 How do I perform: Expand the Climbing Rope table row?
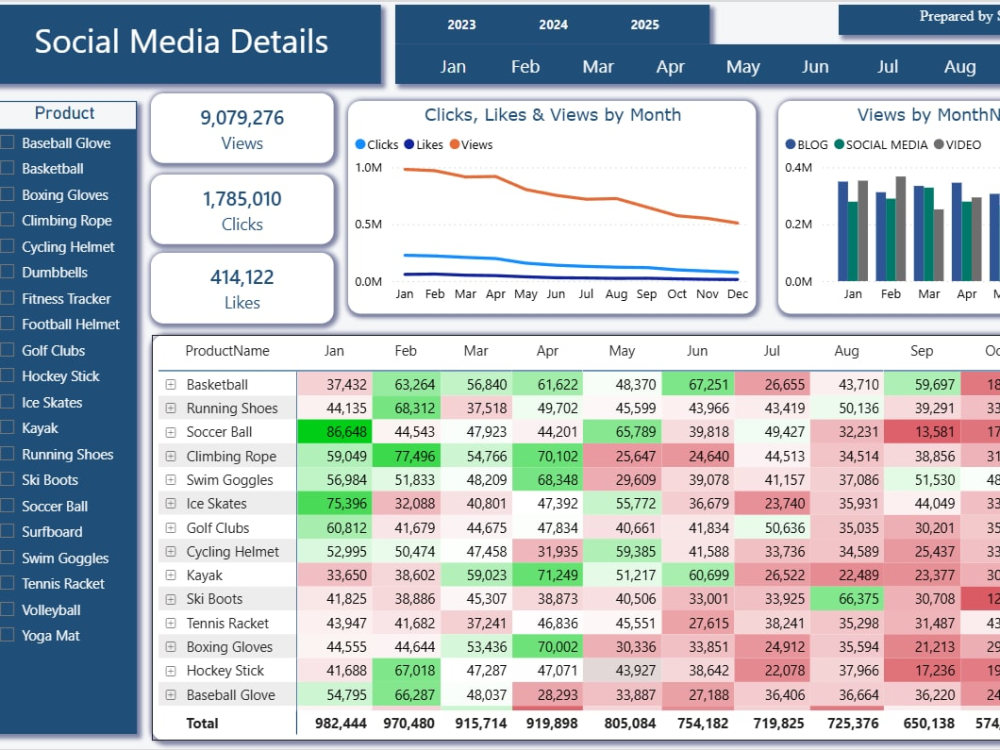click(x=170, y=456)
